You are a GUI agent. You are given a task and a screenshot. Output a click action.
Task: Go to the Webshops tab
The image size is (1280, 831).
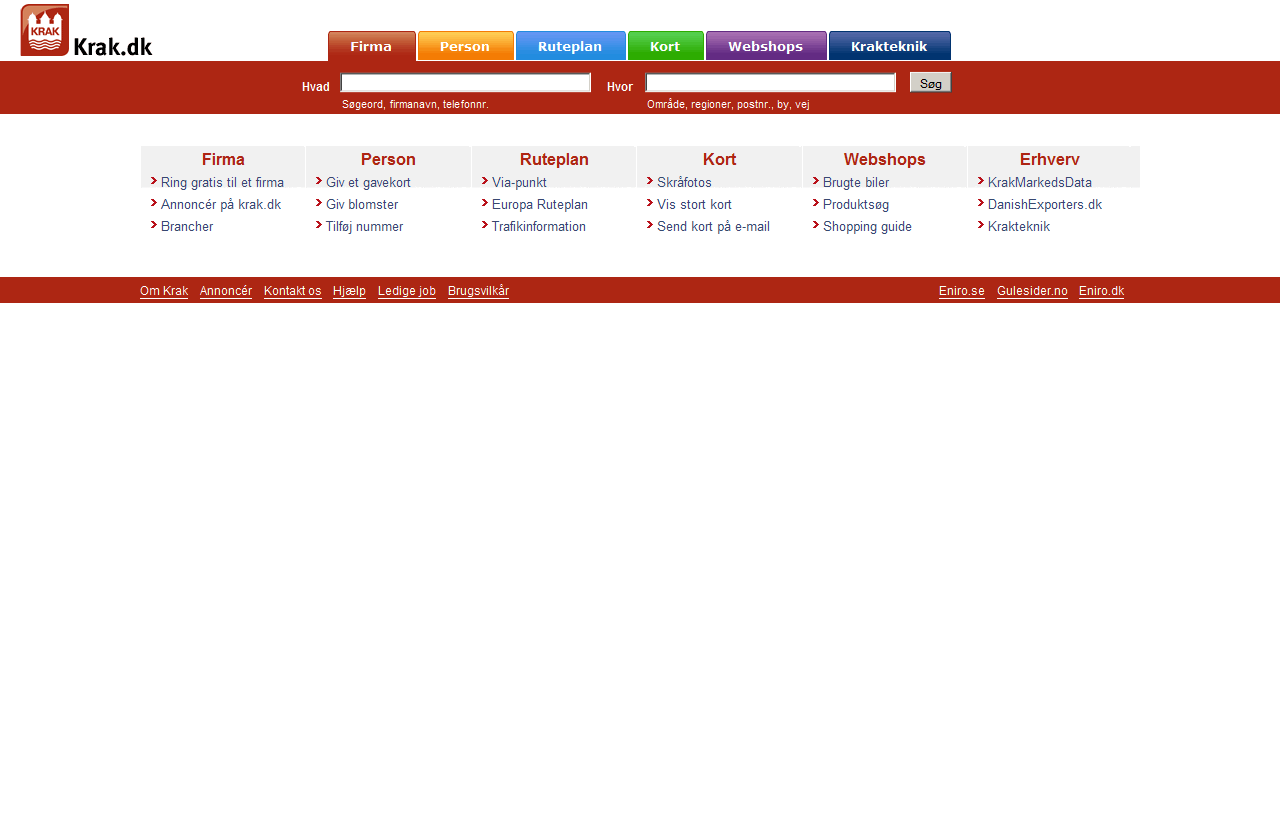click(x=766, y=46)
